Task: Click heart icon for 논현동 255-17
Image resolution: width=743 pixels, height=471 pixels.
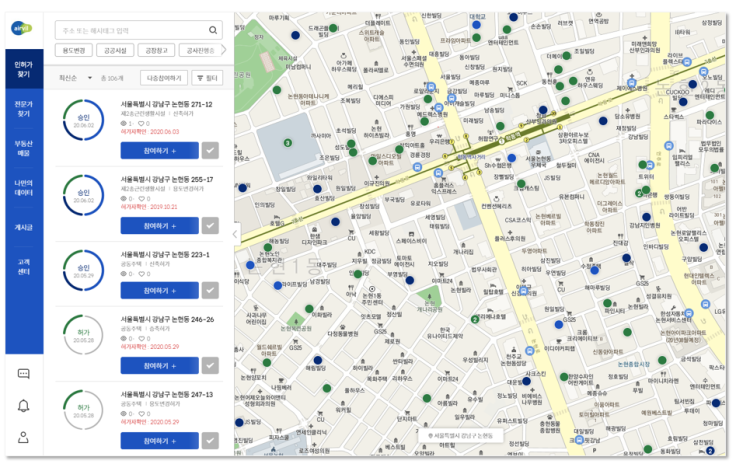Action: tap(141, 199)
